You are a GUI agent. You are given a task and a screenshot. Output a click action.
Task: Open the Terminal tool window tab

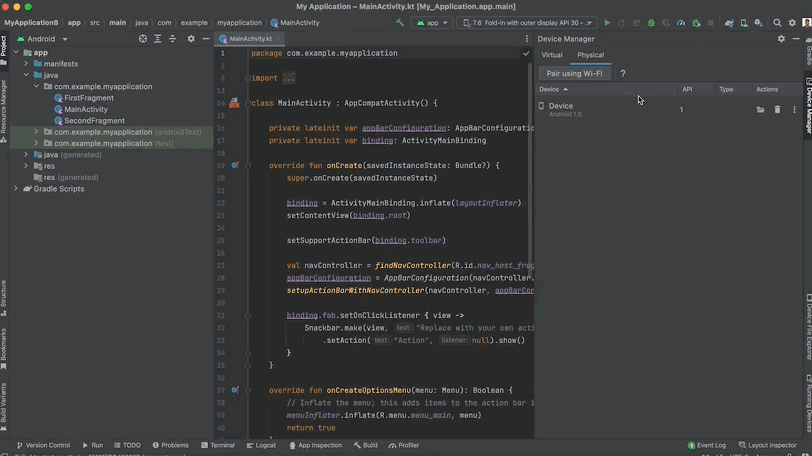pos(217,445)
